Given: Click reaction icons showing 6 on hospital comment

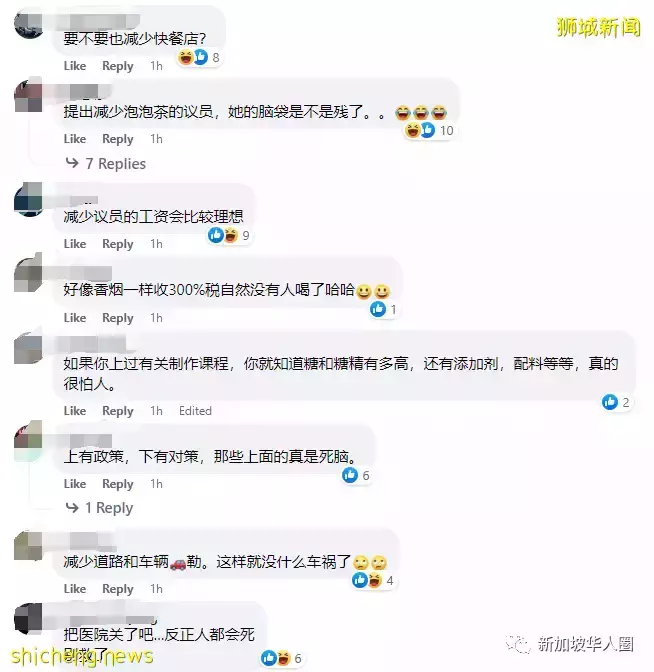Looking at the screenshot, I should click(282, 658).
